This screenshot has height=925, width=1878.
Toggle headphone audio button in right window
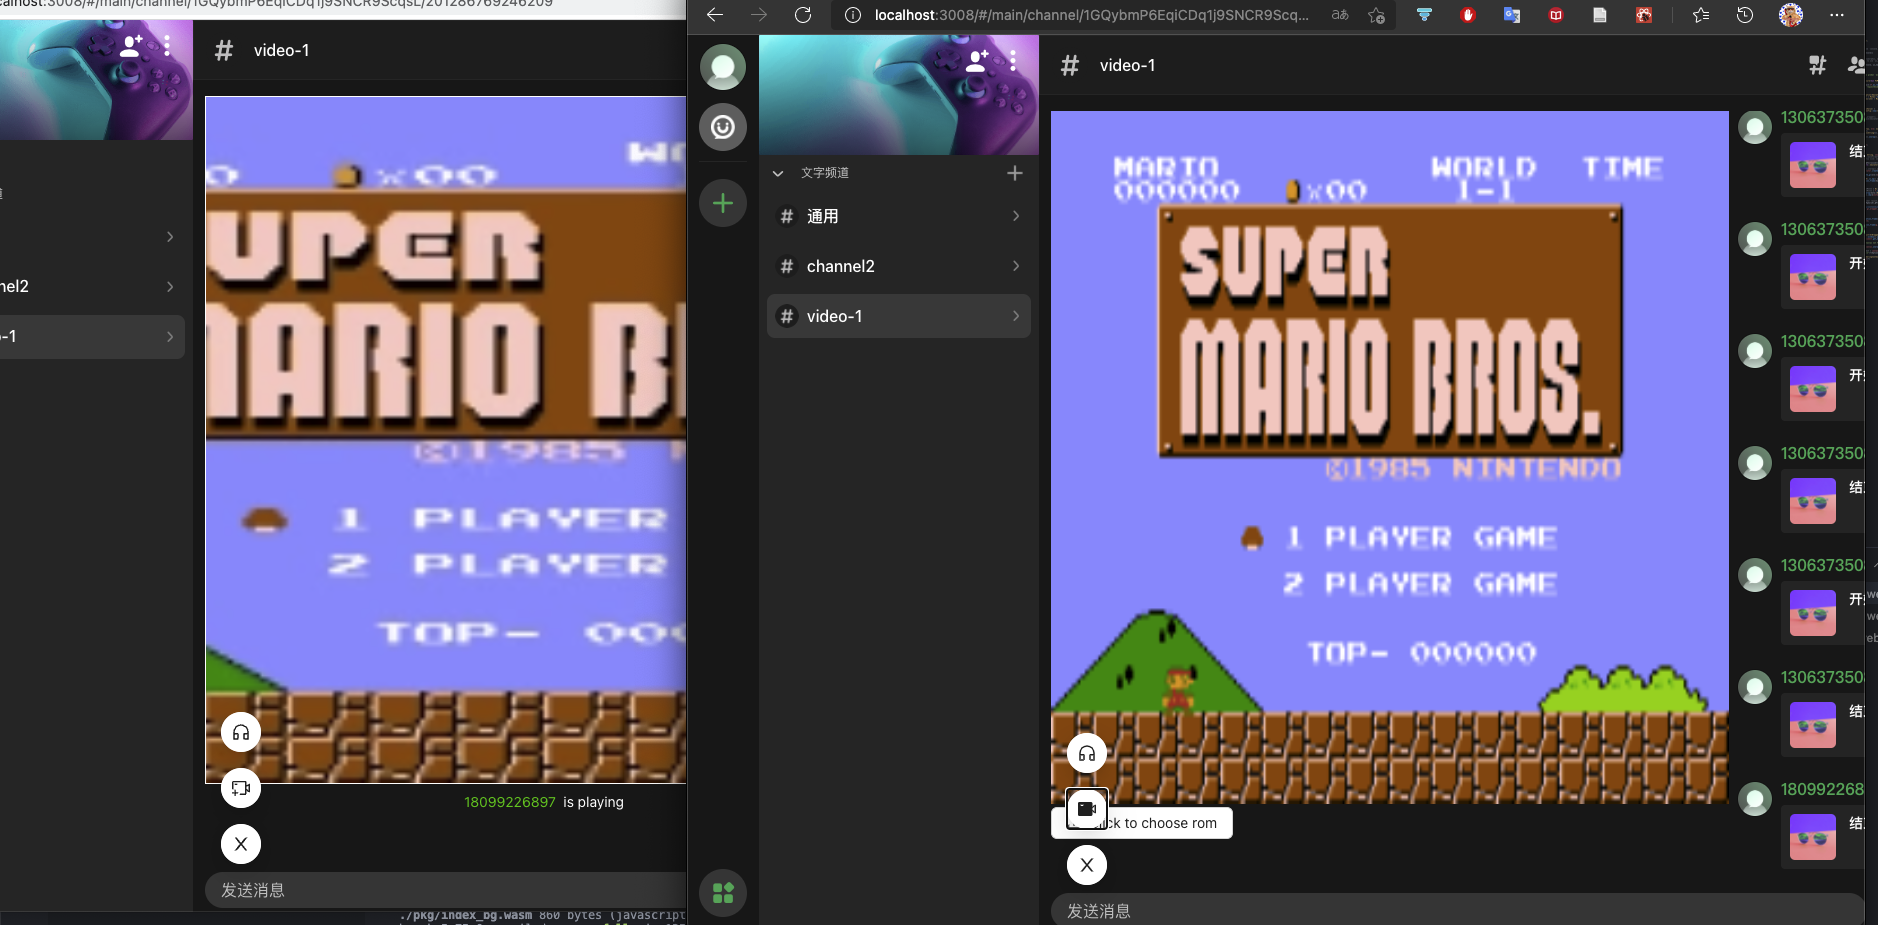pyautogui.click(x=1087, y=753)
